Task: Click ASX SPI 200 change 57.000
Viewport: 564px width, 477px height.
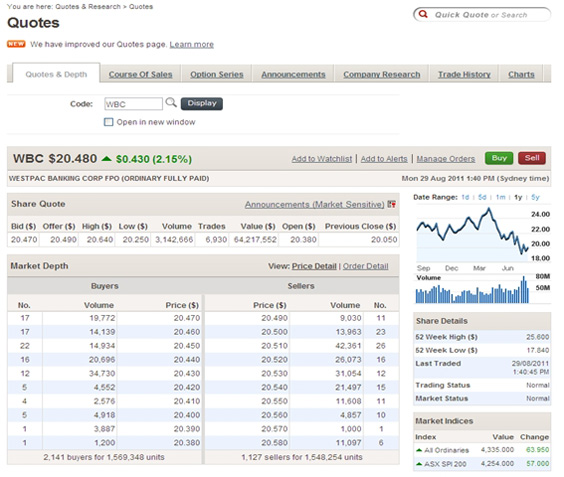Action: [x=538, y=464]
